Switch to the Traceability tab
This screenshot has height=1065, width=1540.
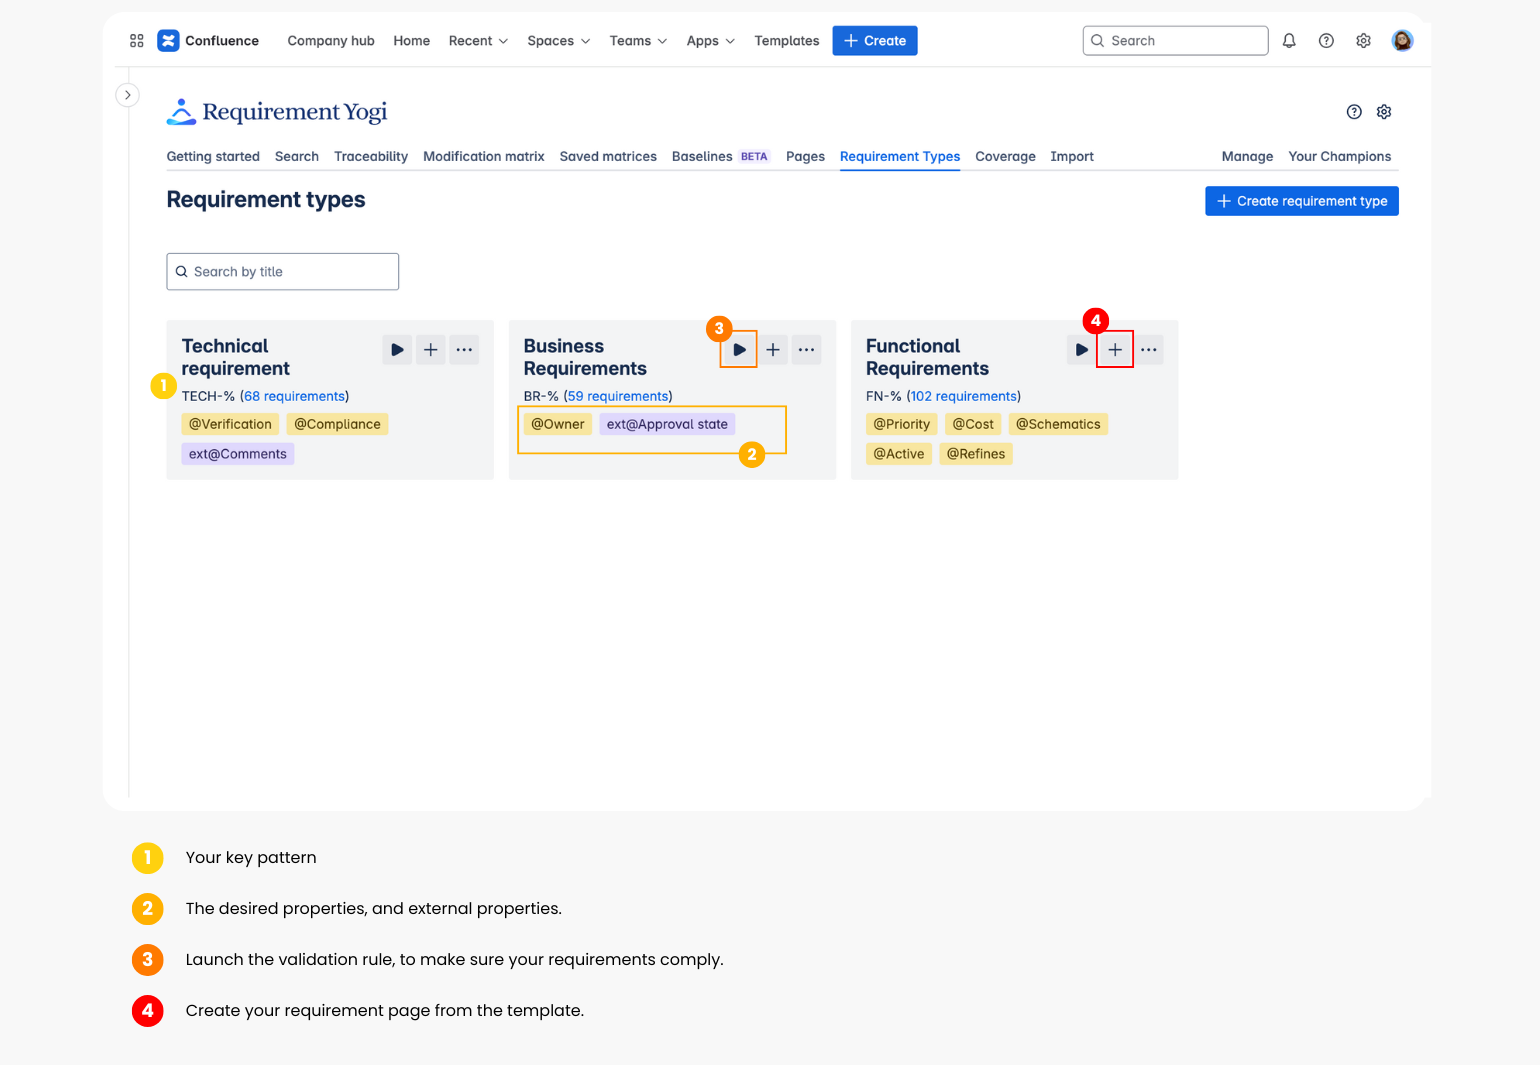[x=371, y=157]
